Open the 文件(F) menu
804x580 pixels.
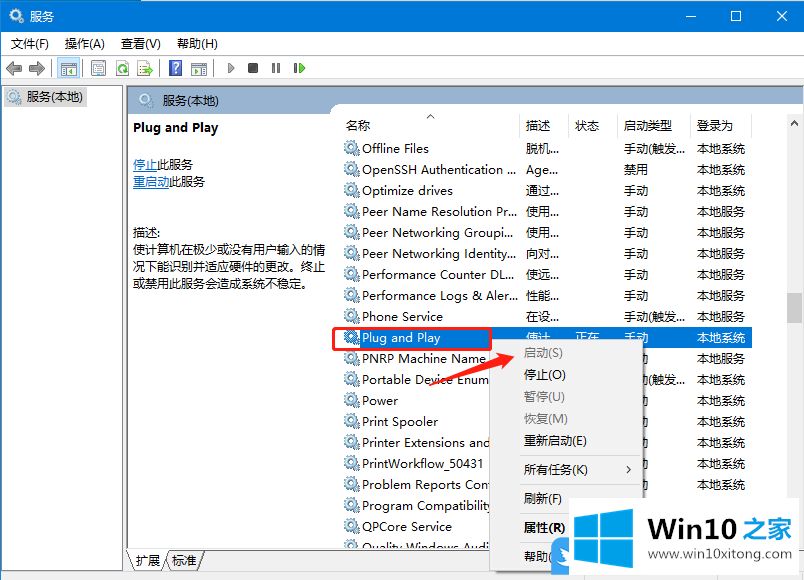(30, 44)
